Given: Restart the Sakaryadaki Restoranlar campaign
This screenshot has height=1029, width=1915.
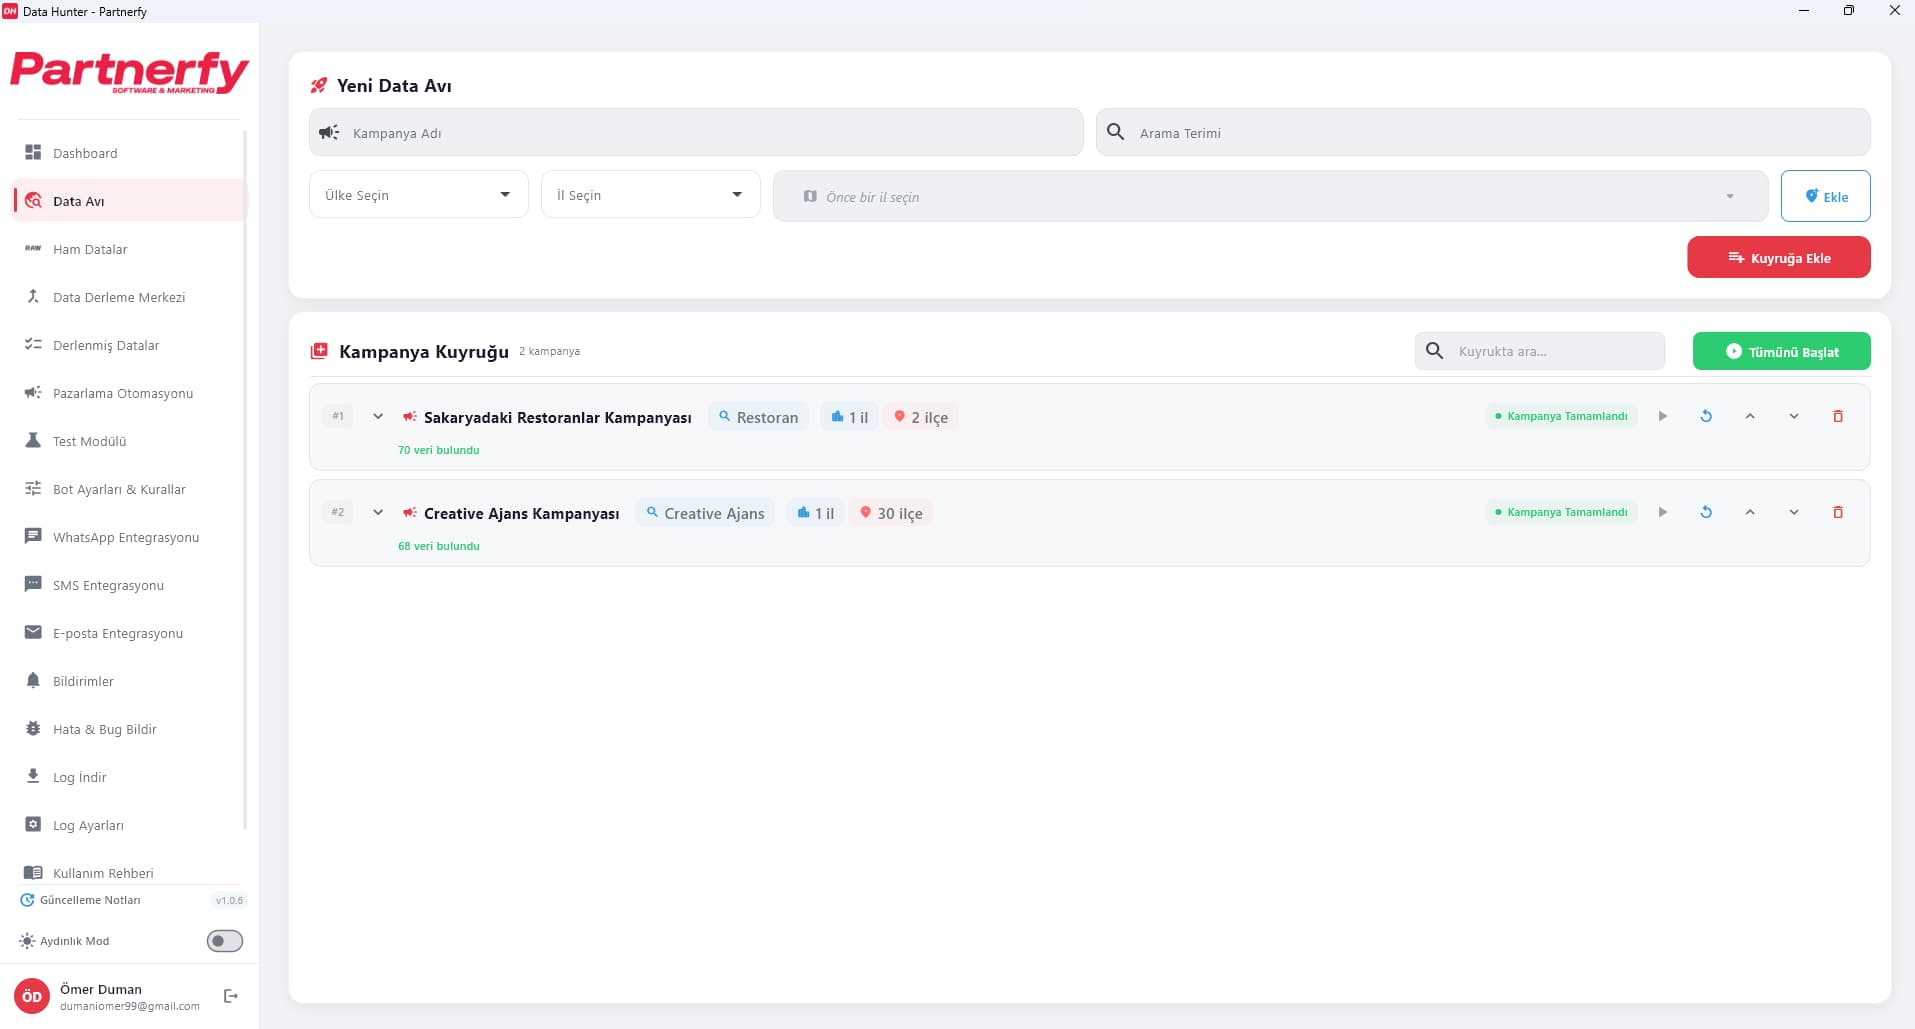Looking at the screenshot, I should [1706, 416].
